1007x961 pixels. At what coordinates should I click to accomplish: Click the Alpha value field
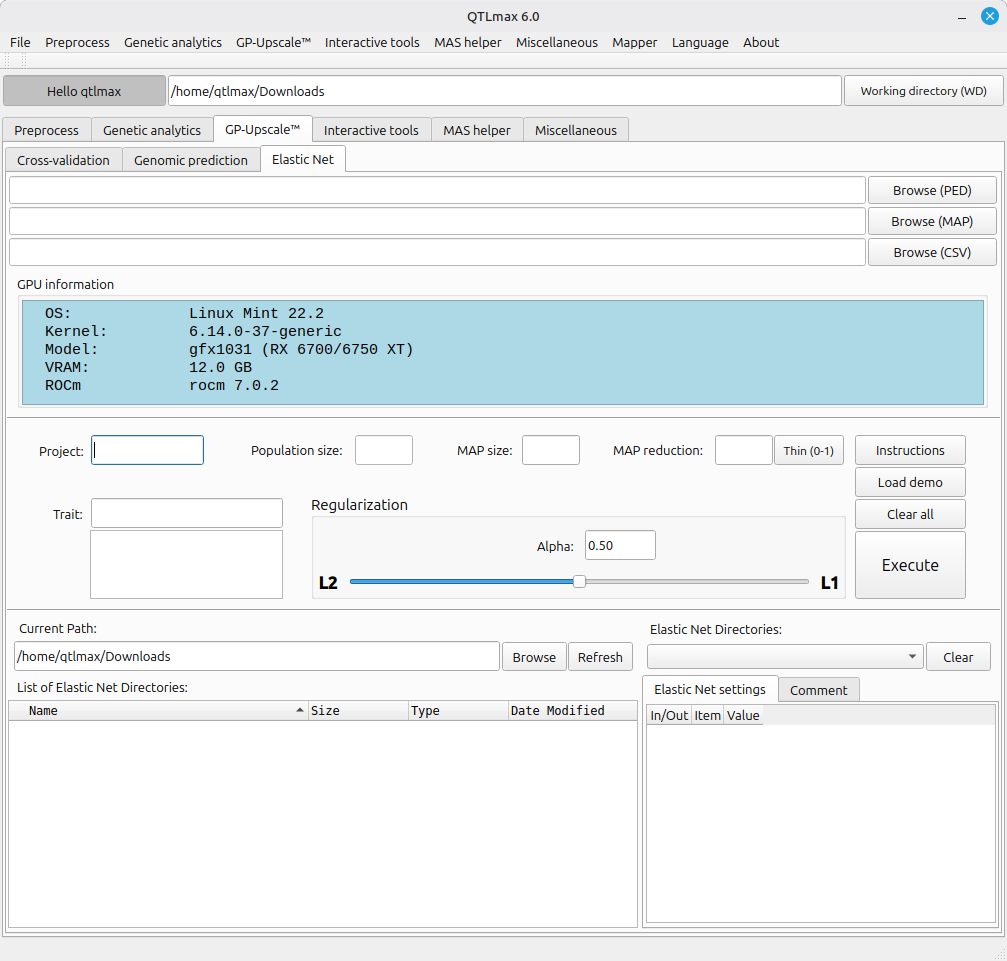tap(619, 545)
